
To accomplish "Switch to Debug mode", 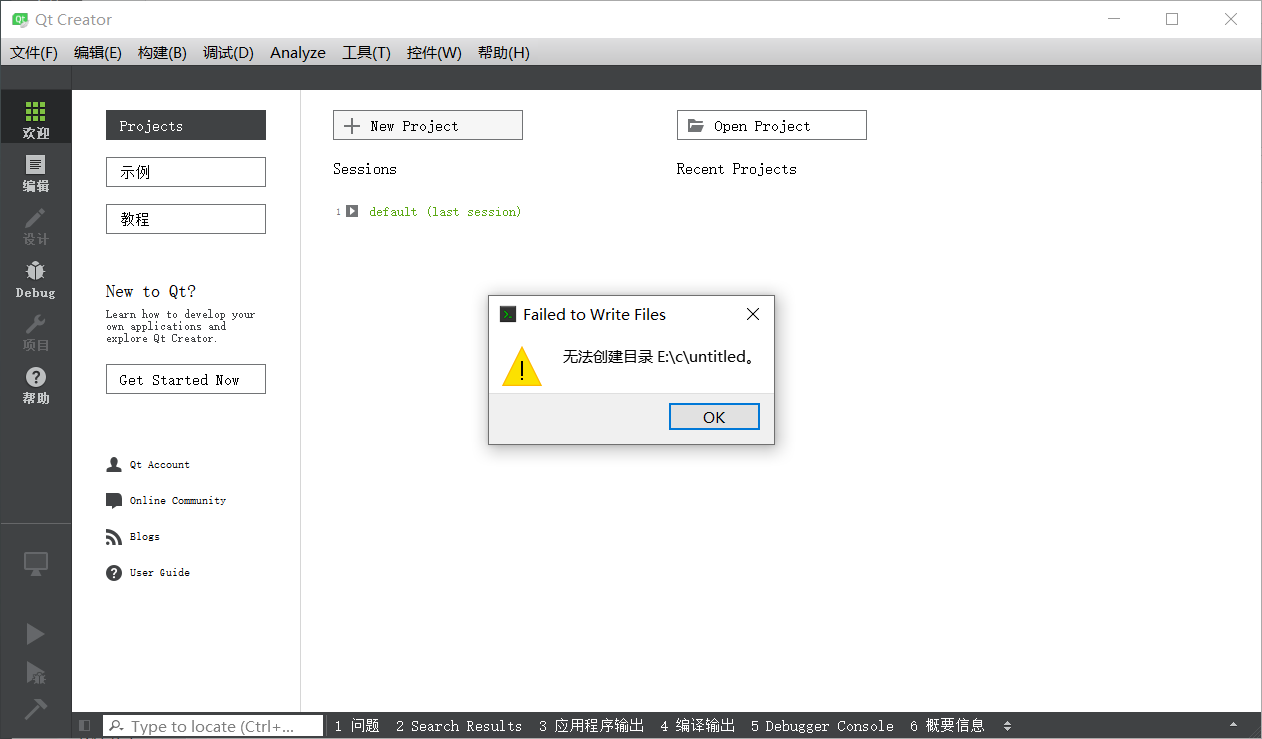I will [36, 278].
